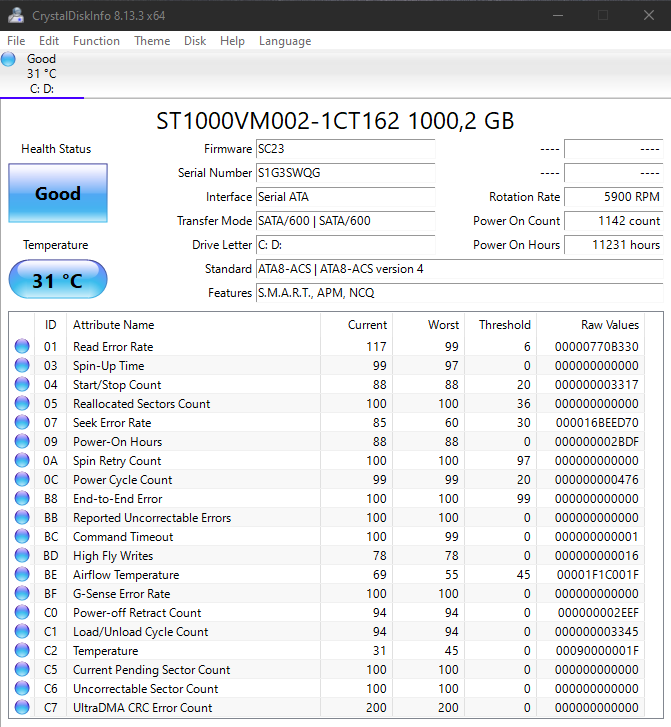
Task: Open the Disk menu
Action: 195,41
